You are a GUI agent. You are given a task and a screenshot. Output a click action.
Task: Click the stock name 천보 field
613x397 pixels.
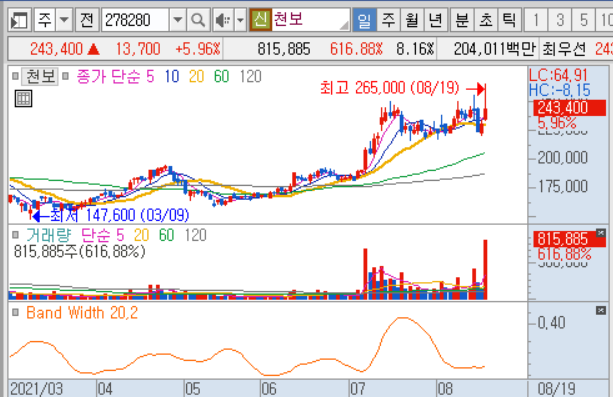(x=311, y=20)
